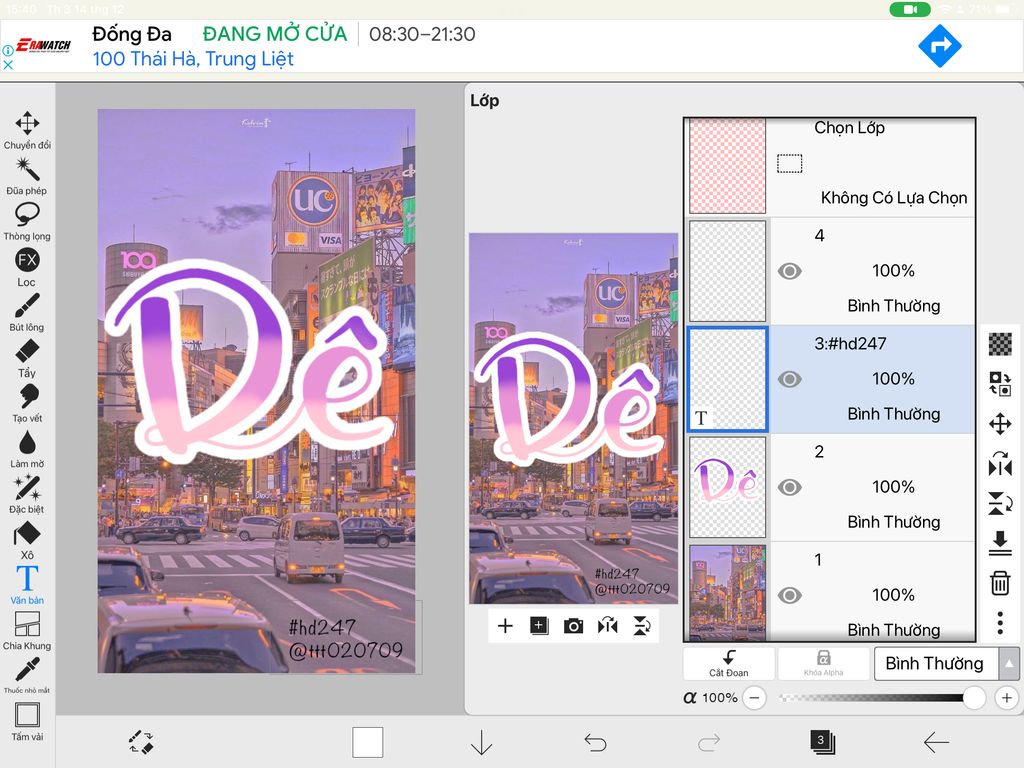The width and height of the screenshot is (1024, 768).
Task: Select the Tẩy eraser tool
Action: 27,358
